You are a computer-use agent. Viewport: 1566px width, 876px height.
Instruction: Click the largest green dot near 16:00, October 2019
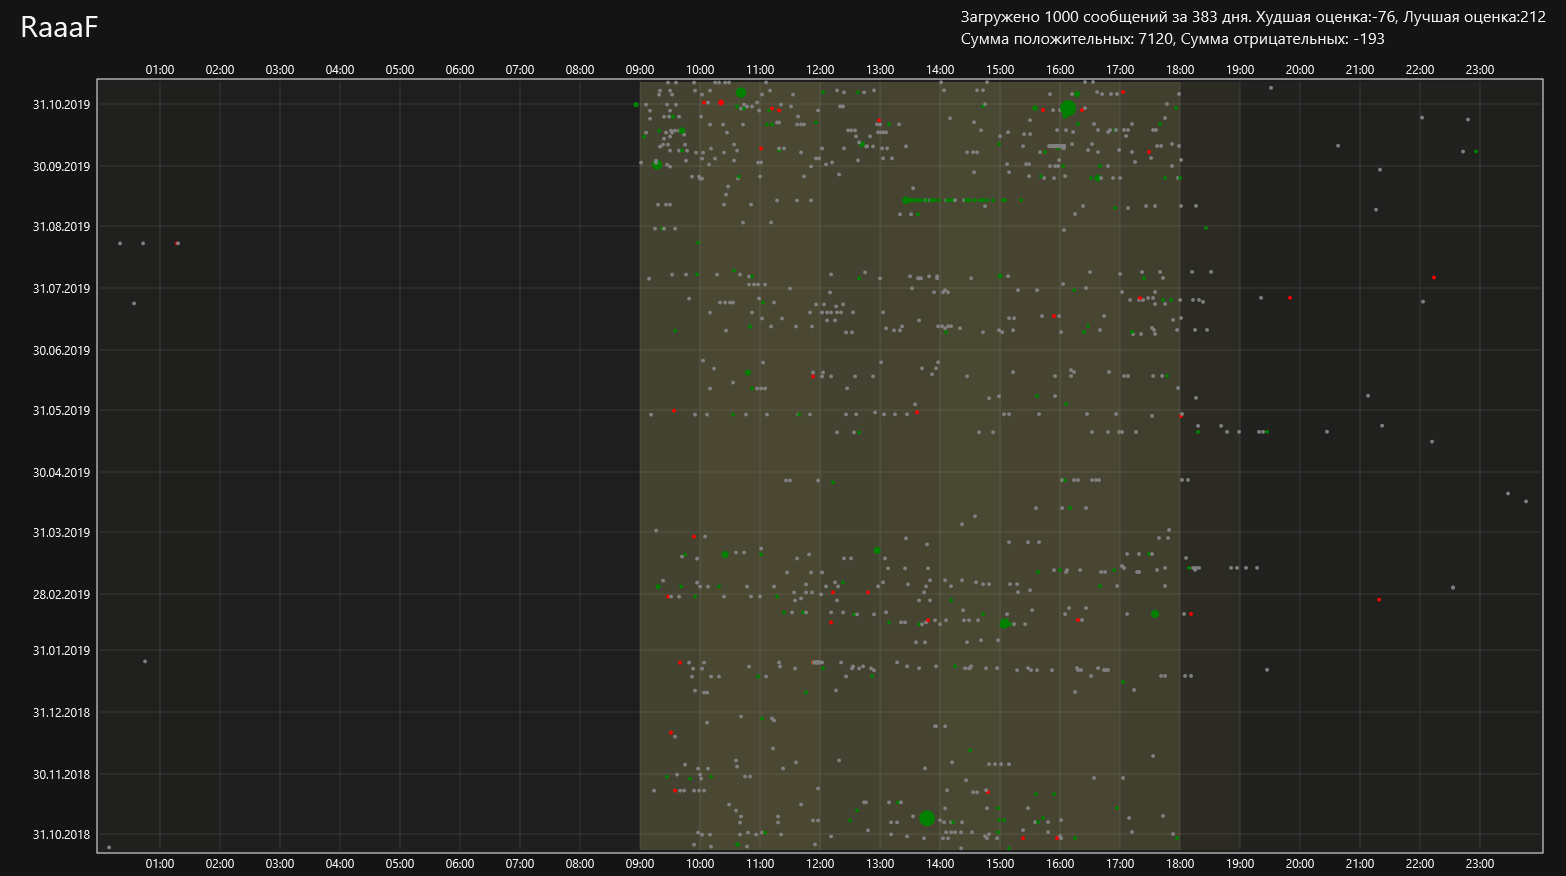[1068, 108]
